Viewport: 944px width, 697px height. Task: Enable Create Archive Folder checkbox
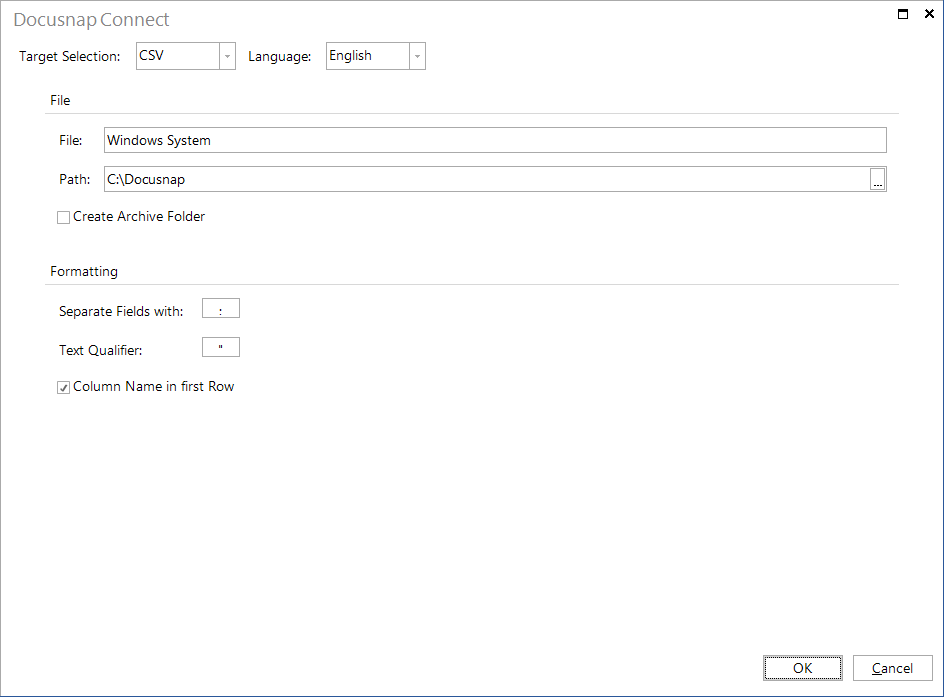(x=63, y=217)
